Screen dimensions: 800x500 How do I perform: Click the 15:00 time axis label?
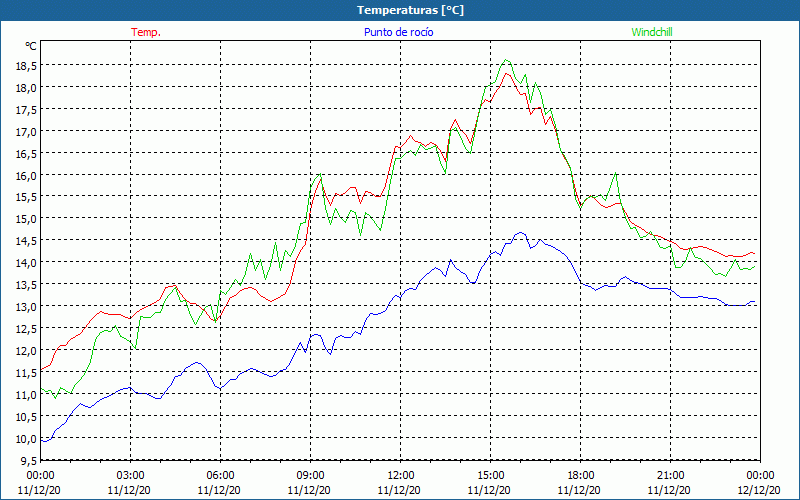(x=490, y=476)
